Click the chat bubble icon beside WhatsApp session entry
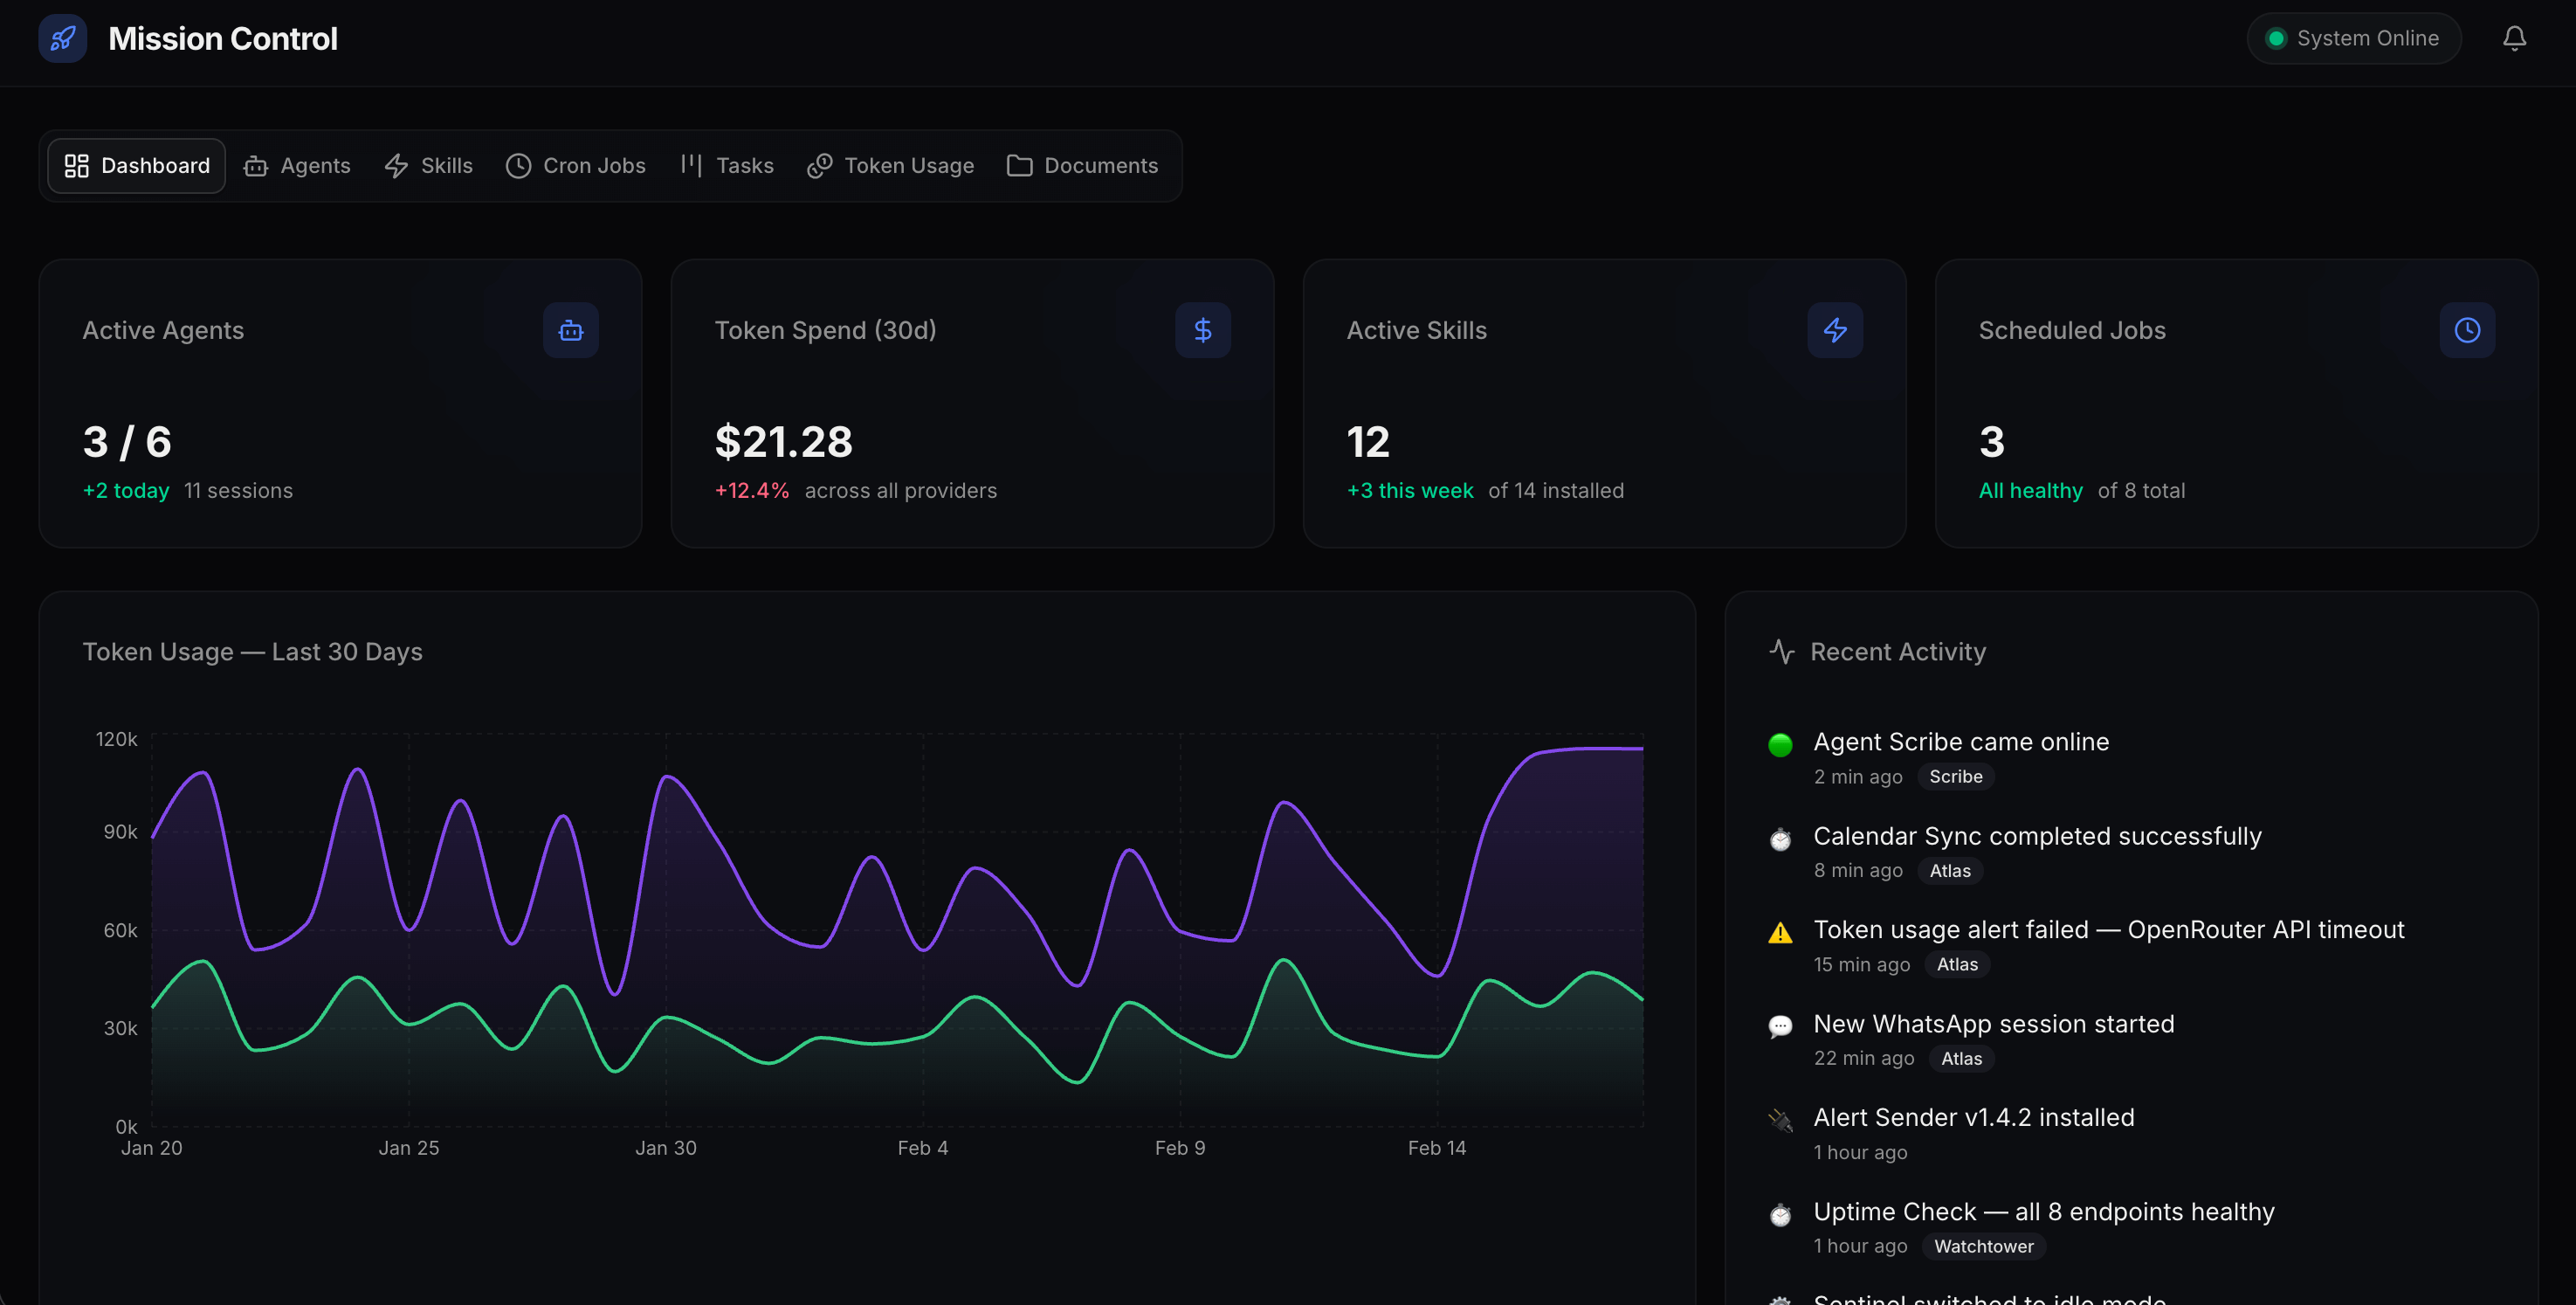This screenshot has width=2576, height=1305. (x=1780, y=1027)
